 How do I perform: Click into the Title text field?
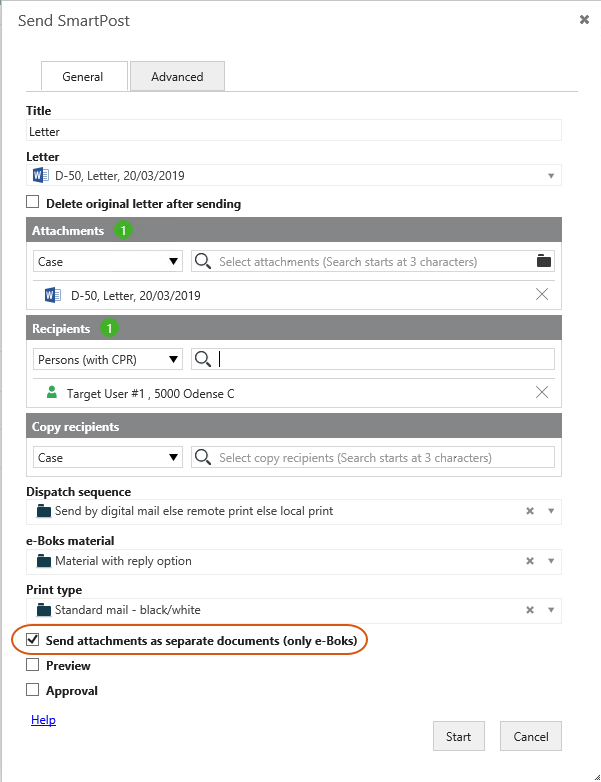click(x=294, y=131)
